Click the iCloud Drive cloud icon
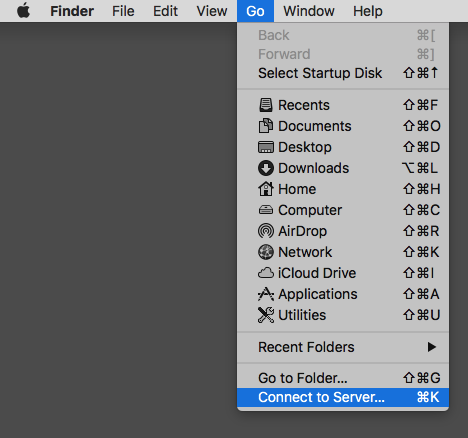The image size is (468, 438). click(266, 273)
